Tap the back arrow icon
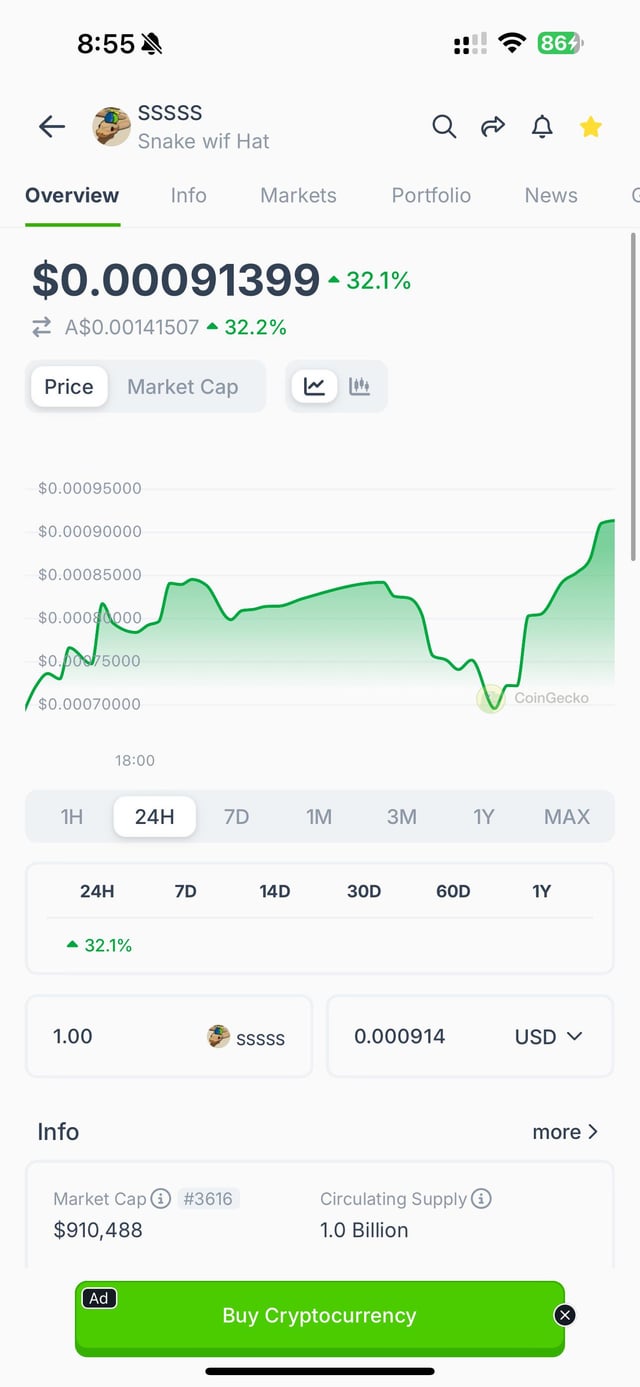640x1387 pixels. click(x=52, y=126)
